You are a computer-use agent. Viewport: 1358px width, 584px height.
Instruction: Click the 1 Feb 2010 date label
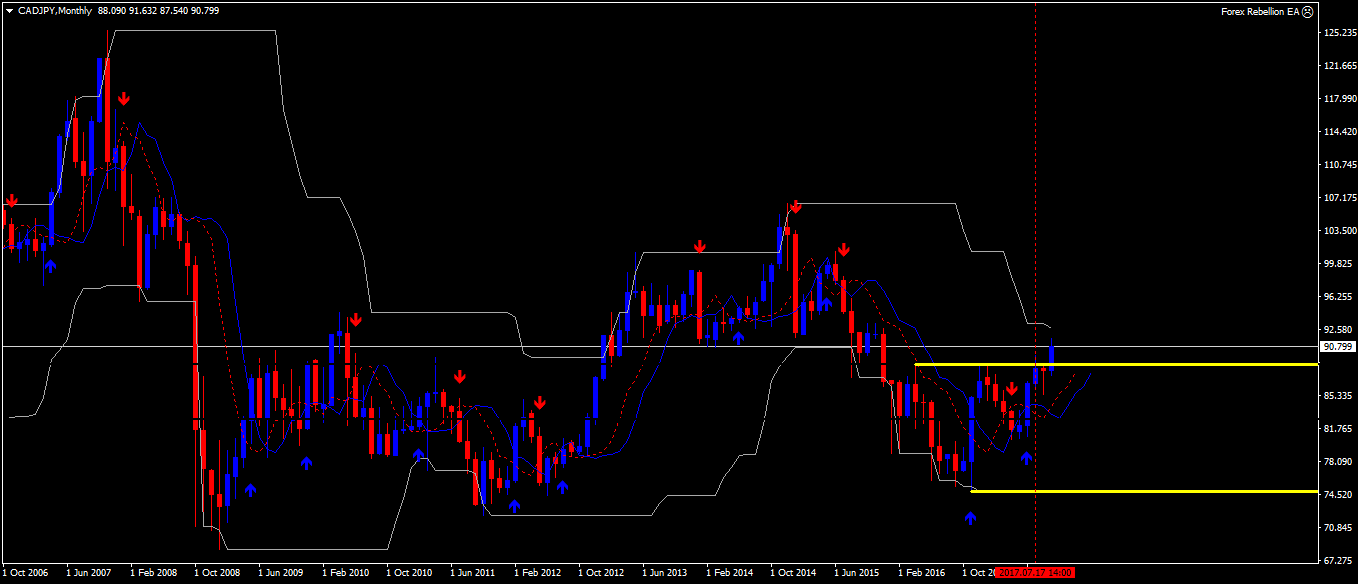coord(345,574)
